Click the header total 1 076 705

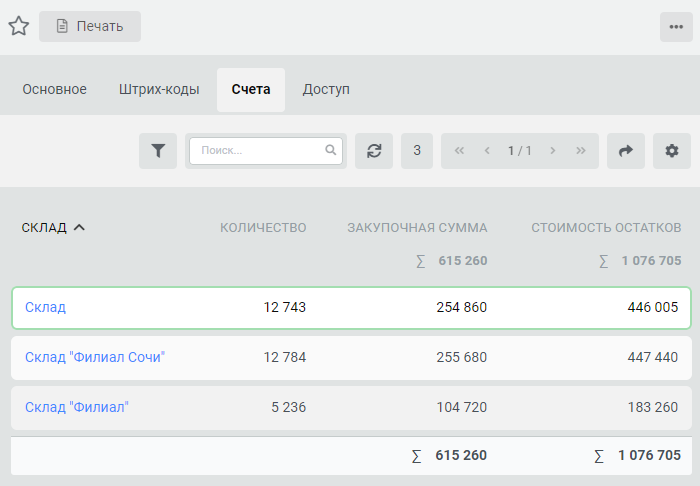click(x=651, y=261)
